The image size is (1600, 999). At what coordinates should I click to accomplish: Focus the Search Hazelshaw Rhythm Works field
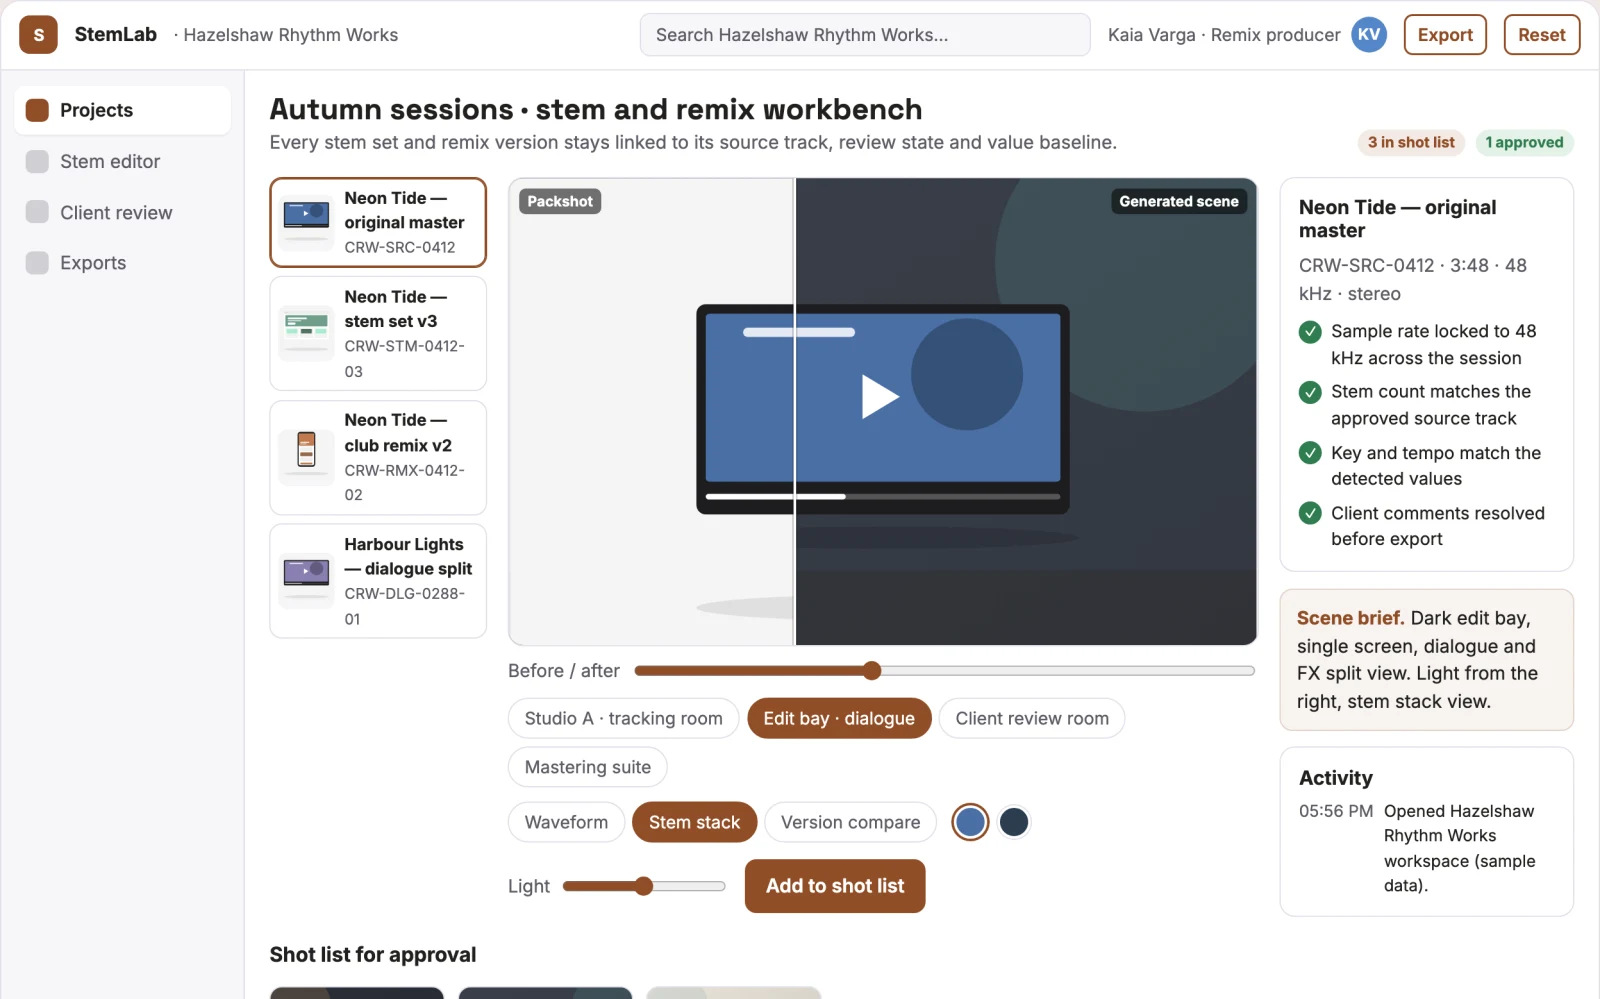(x=865, y=35)
